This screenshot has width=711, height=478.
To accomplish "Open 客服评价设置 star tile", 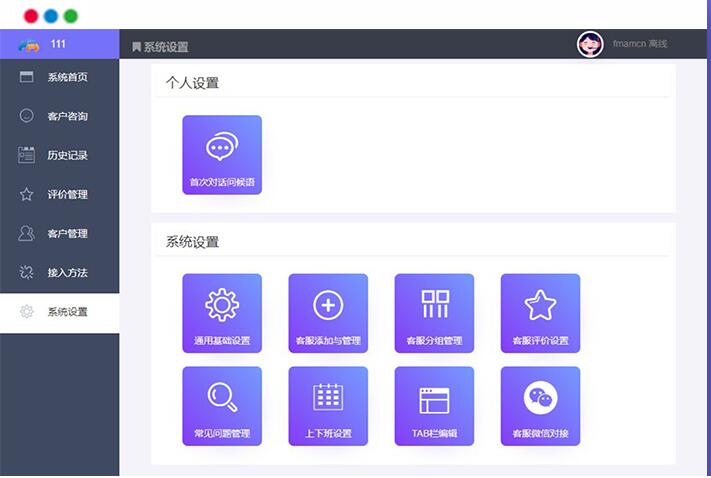I will (540, 313).
